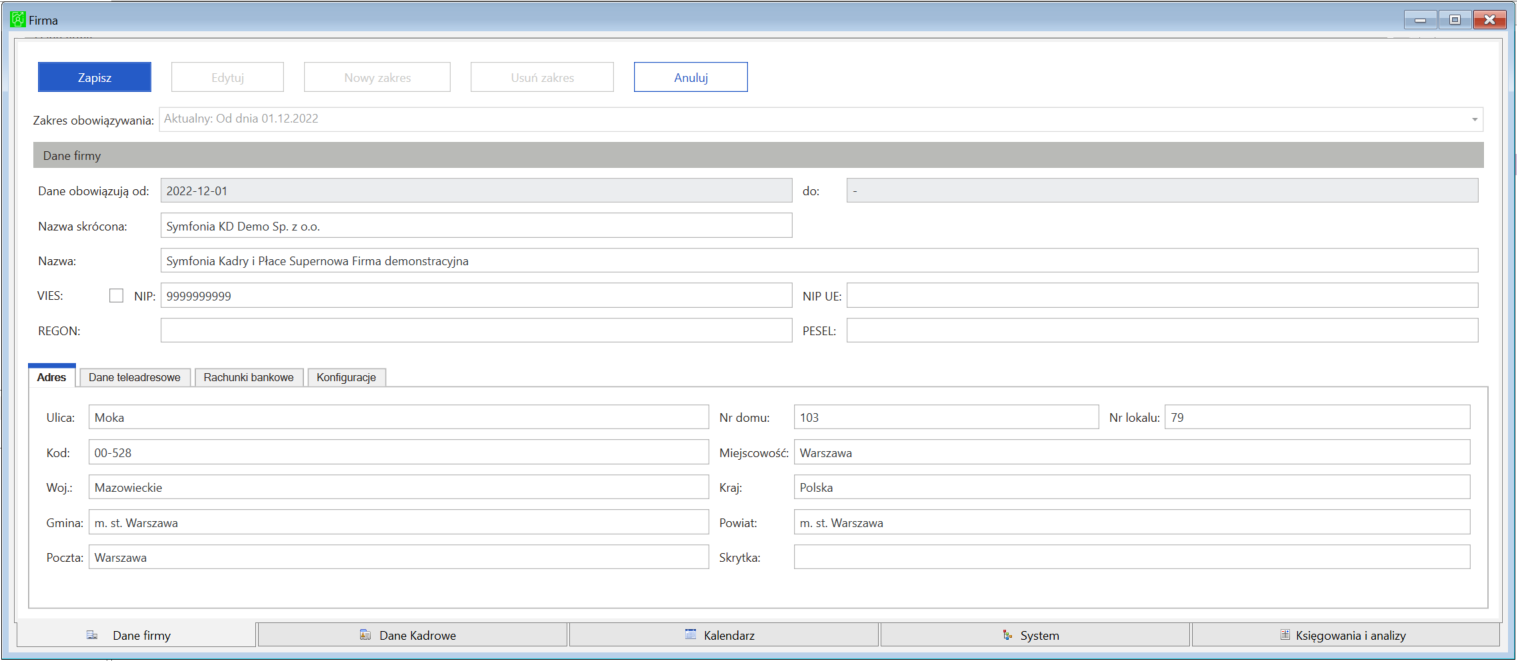The width and height of the screenshot is (1517, 661).
Task: Select the Konfiguracje tab
Action: click(x=346, y=377)
